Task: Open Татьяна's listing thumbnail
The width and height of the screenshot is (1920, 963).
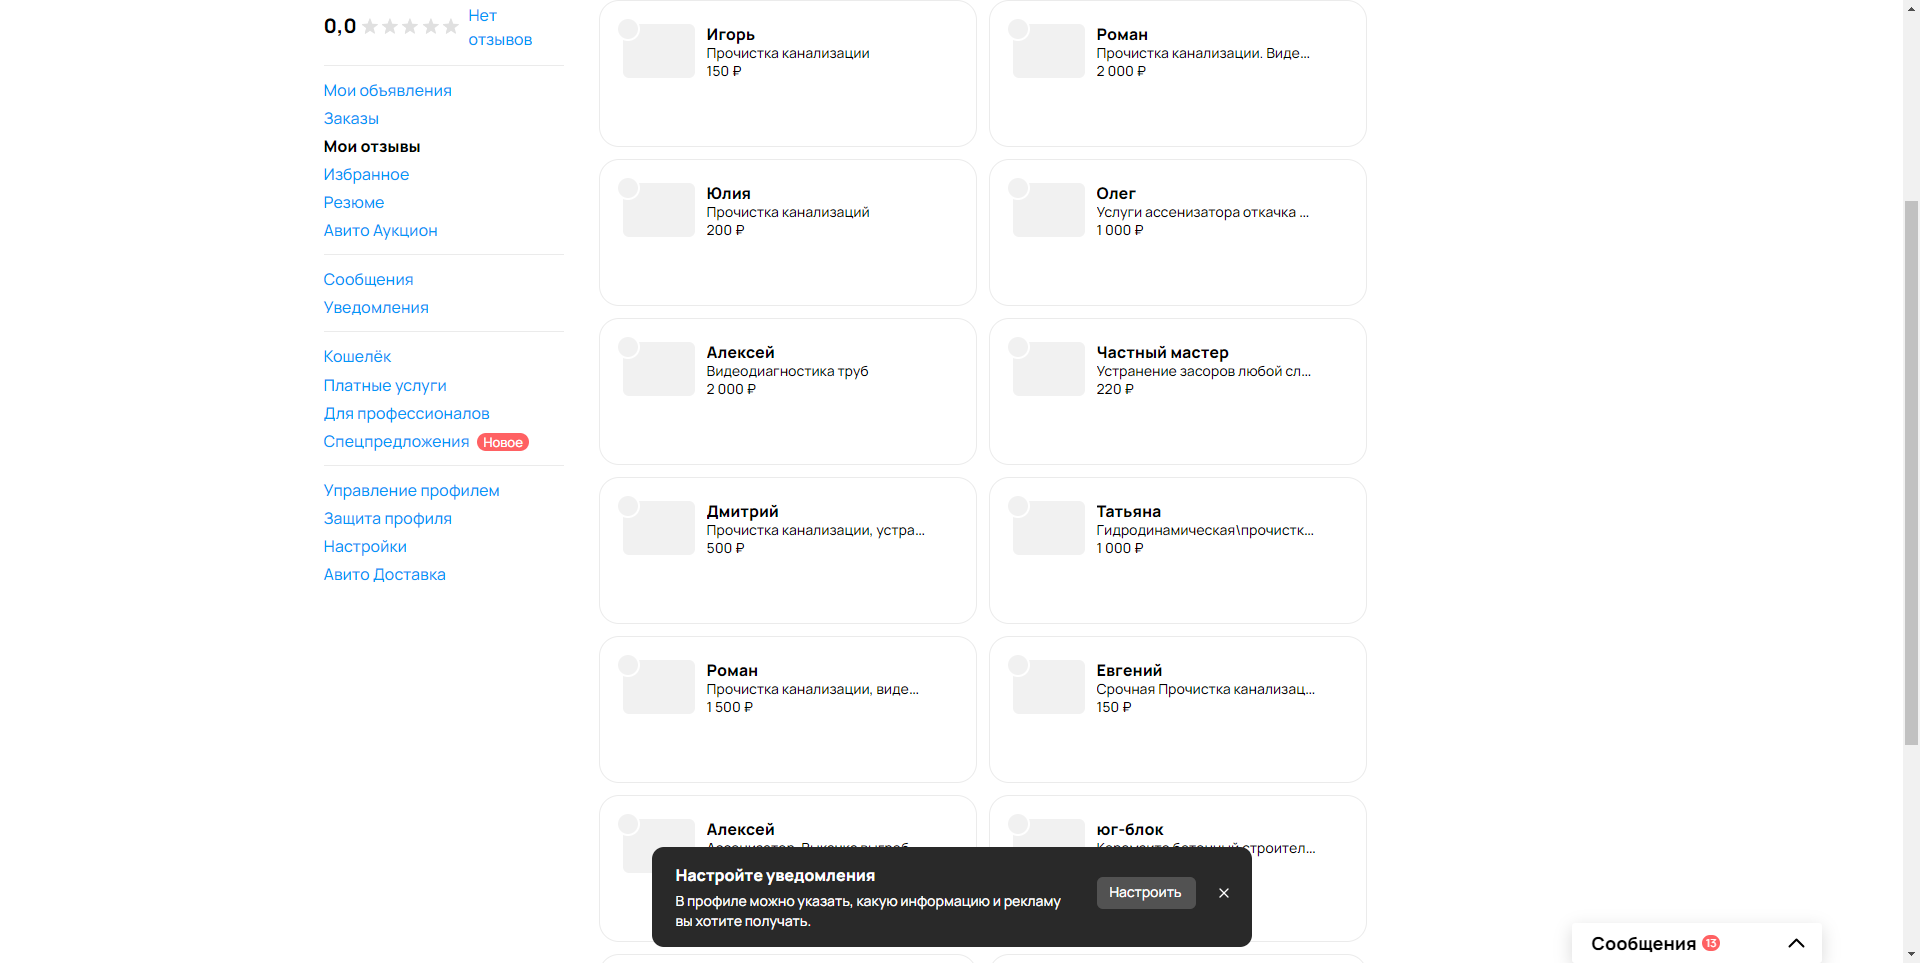Action: click(x=1049, y=528)
